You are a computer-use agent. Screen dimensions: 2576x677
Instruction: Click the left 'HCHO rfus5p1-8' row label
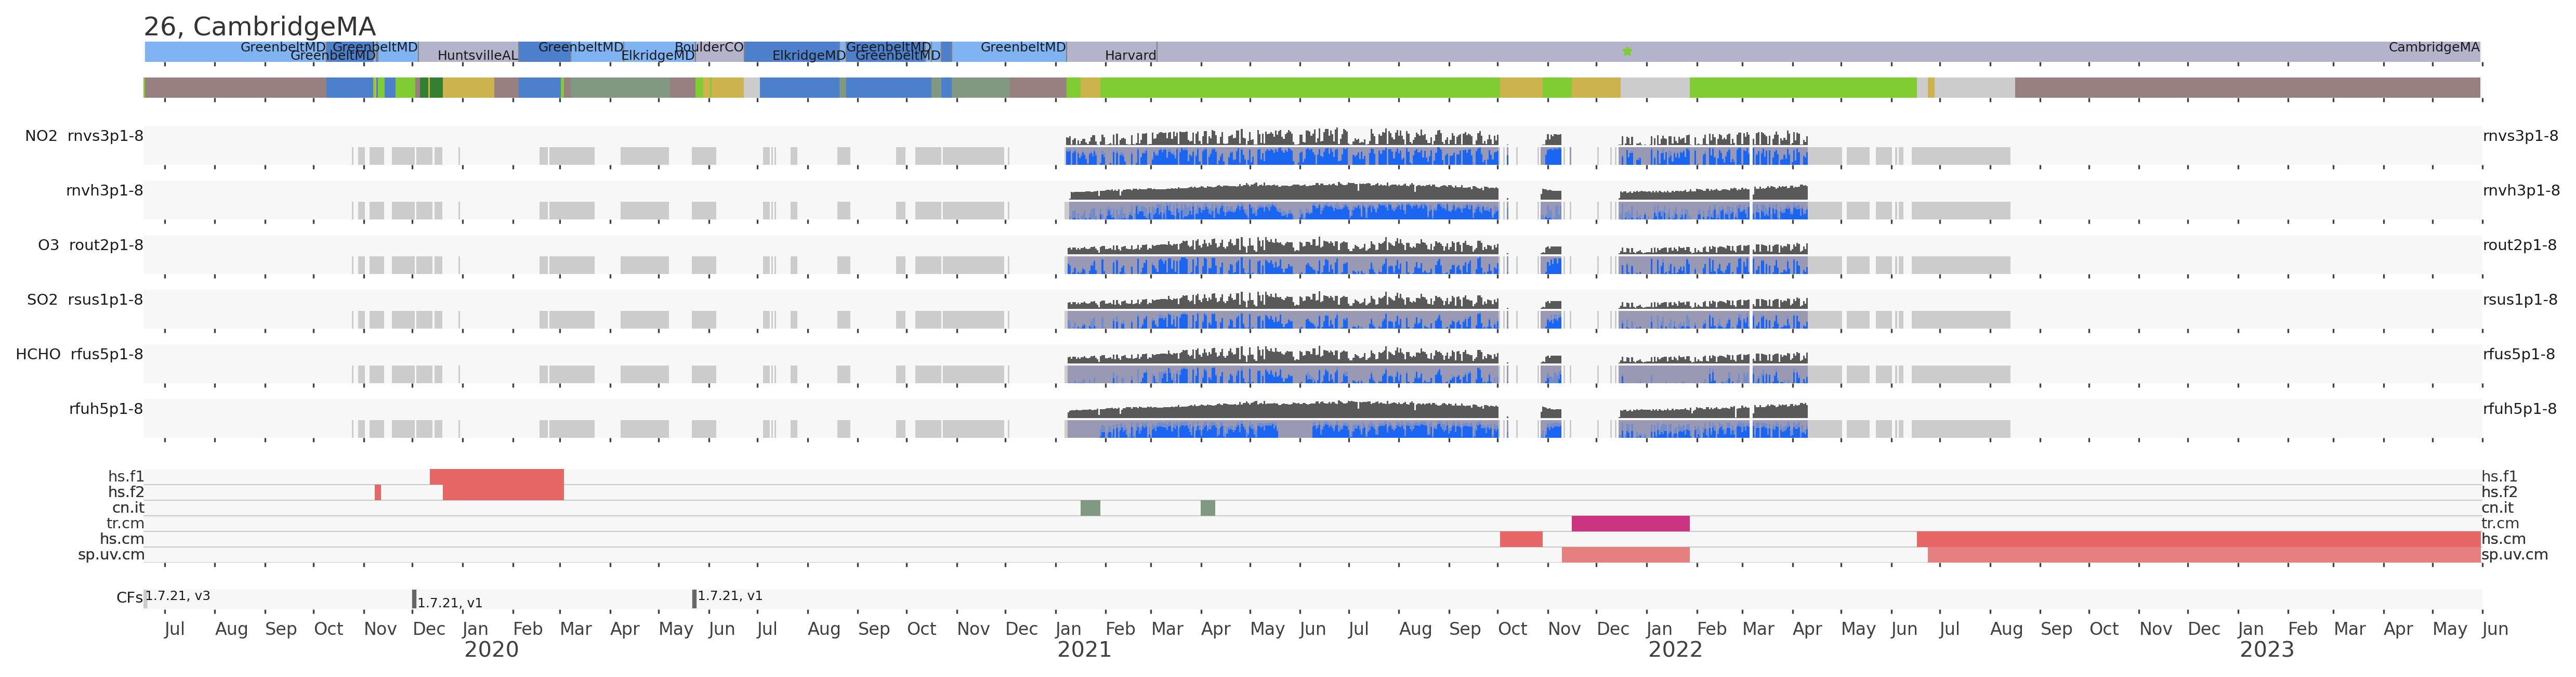coord(79,354)
